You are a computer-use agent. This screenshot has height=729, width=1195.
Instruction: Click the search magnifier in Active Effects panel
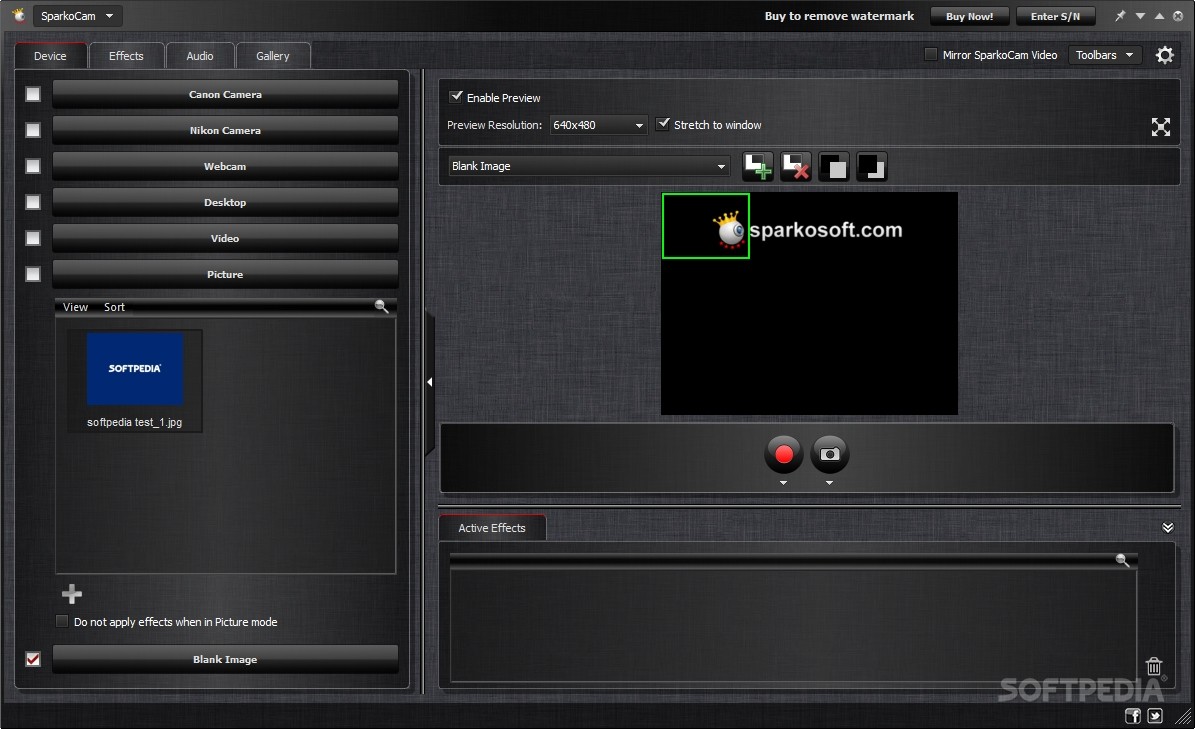pyautogui.click(x=1122, y=560)
